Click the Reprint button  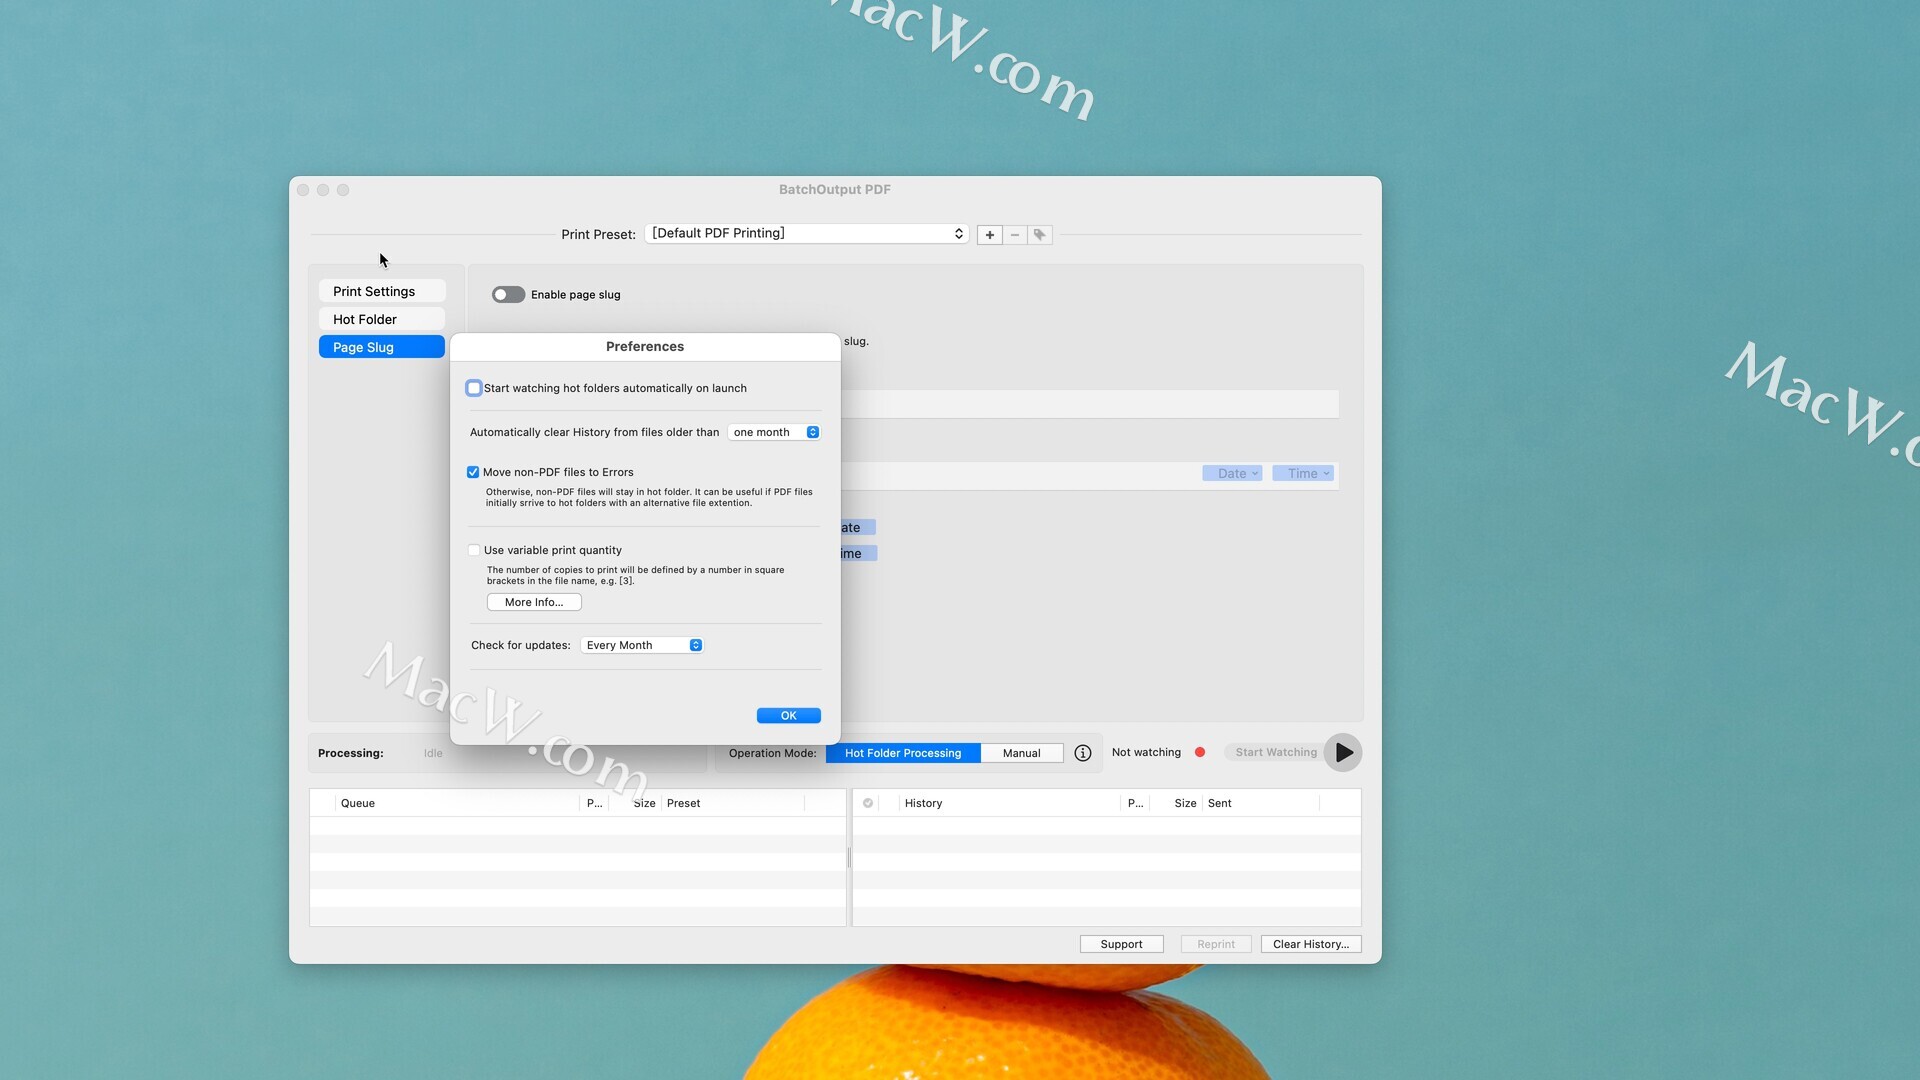1216,944
